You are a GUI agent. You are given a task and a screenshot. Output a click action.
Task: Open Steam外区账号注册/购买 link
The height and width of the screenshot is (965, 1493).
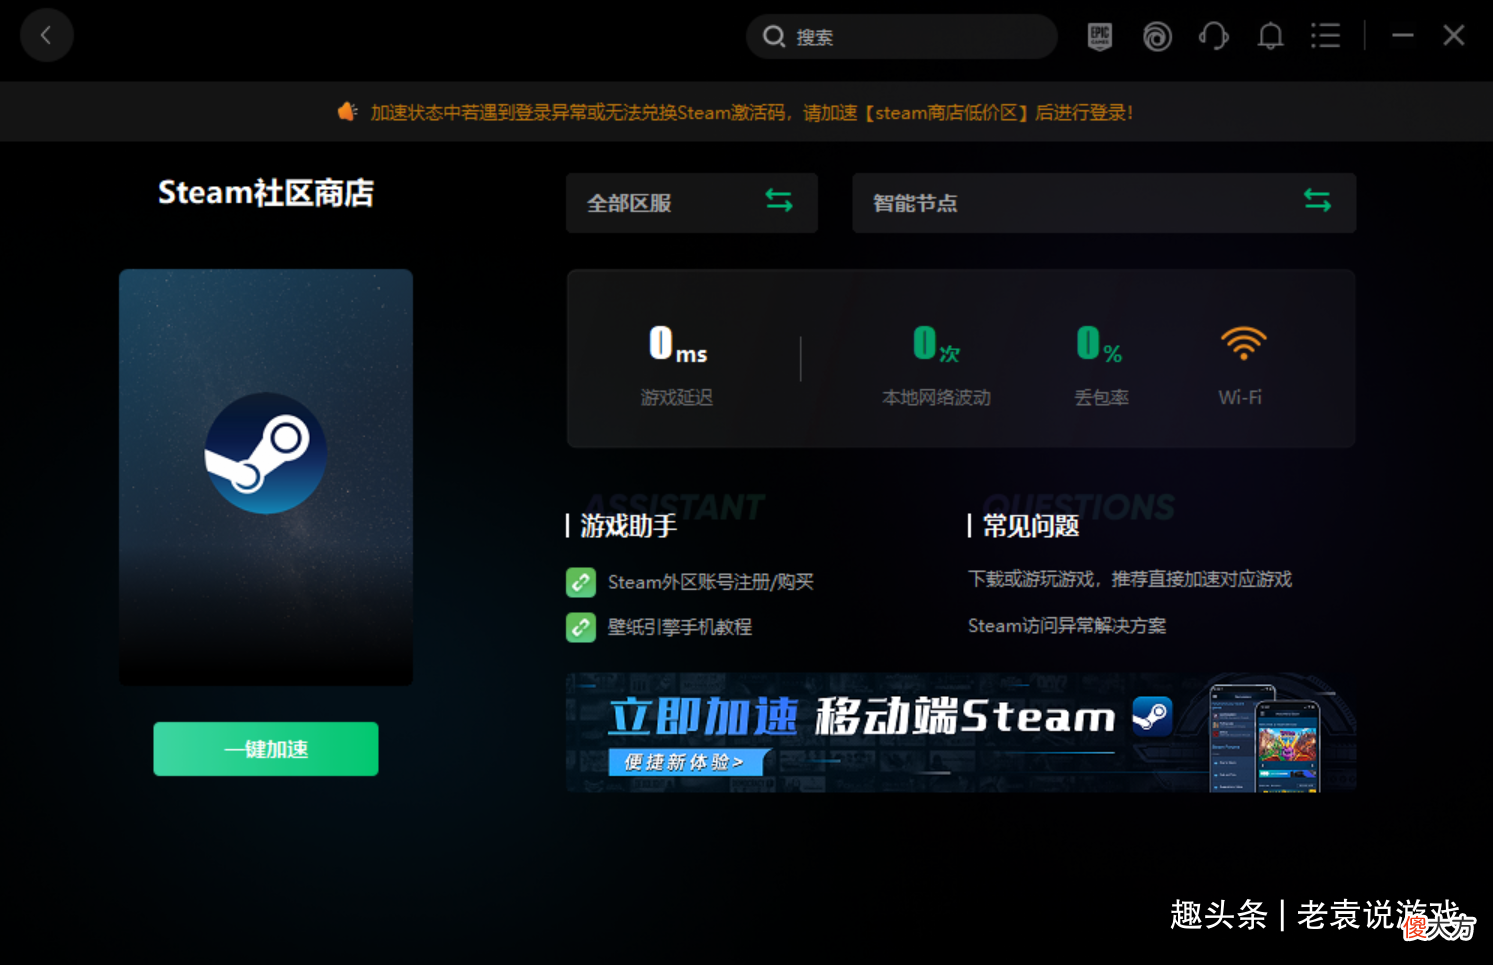point(710,582)
